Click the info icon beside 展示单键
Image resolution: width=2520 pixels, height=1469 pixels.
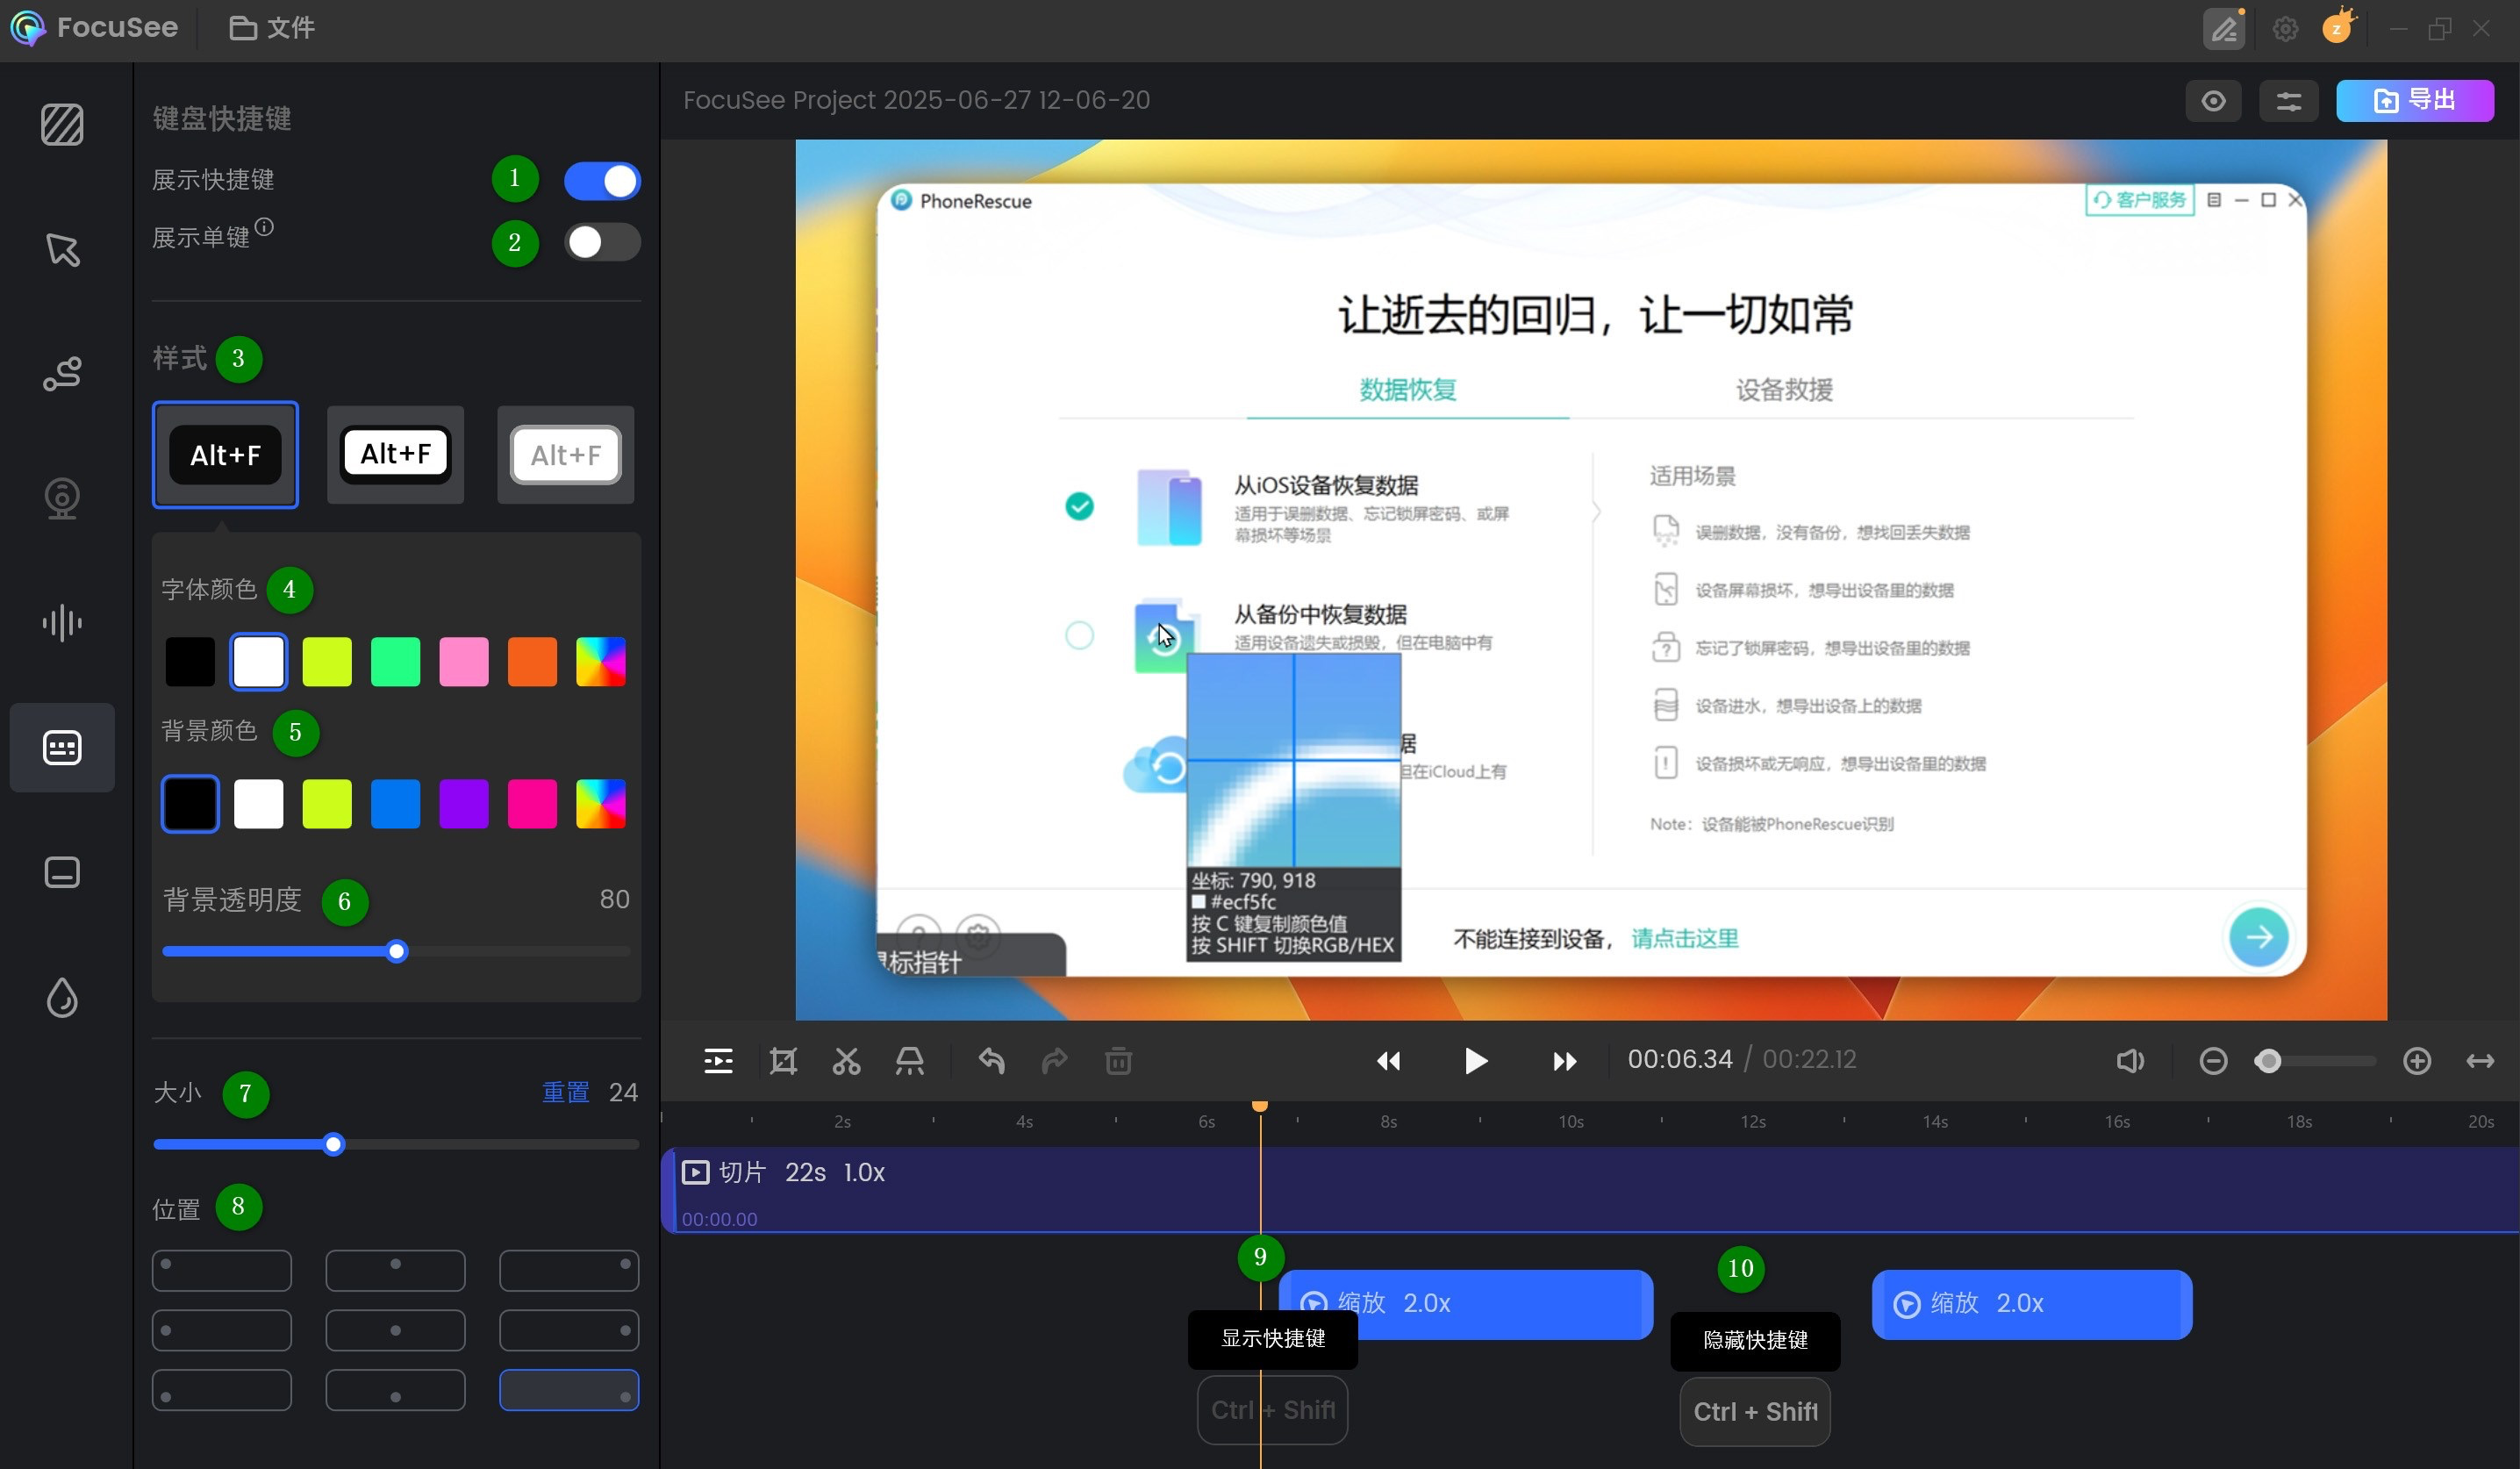coord(264,226)
